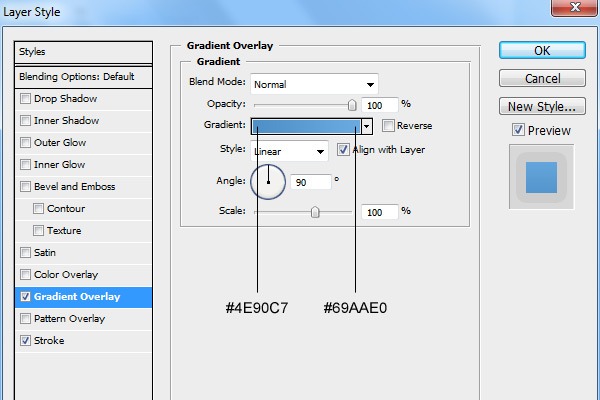Tick the Color Overlay checkbox
The image size is (600, 400).
coord(25,274)
